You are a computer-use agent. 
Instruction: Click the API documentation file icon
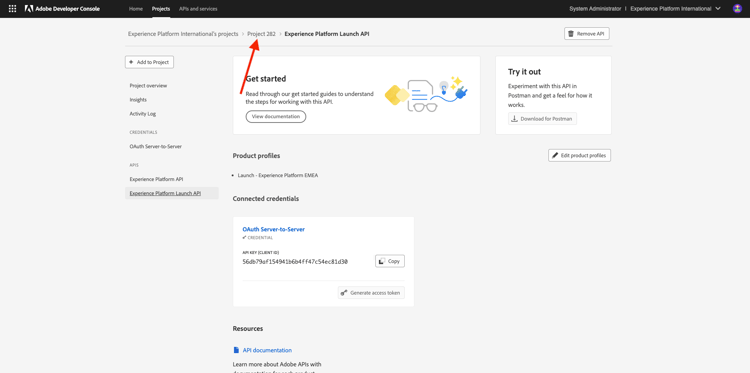click(236, 350)
